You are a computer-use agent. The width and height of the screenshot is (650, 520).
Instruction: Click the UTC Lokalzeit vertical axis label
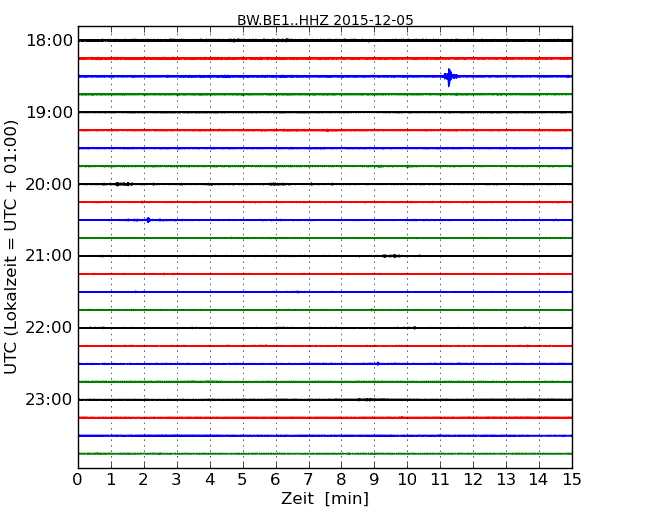click(x=11, y=247)
